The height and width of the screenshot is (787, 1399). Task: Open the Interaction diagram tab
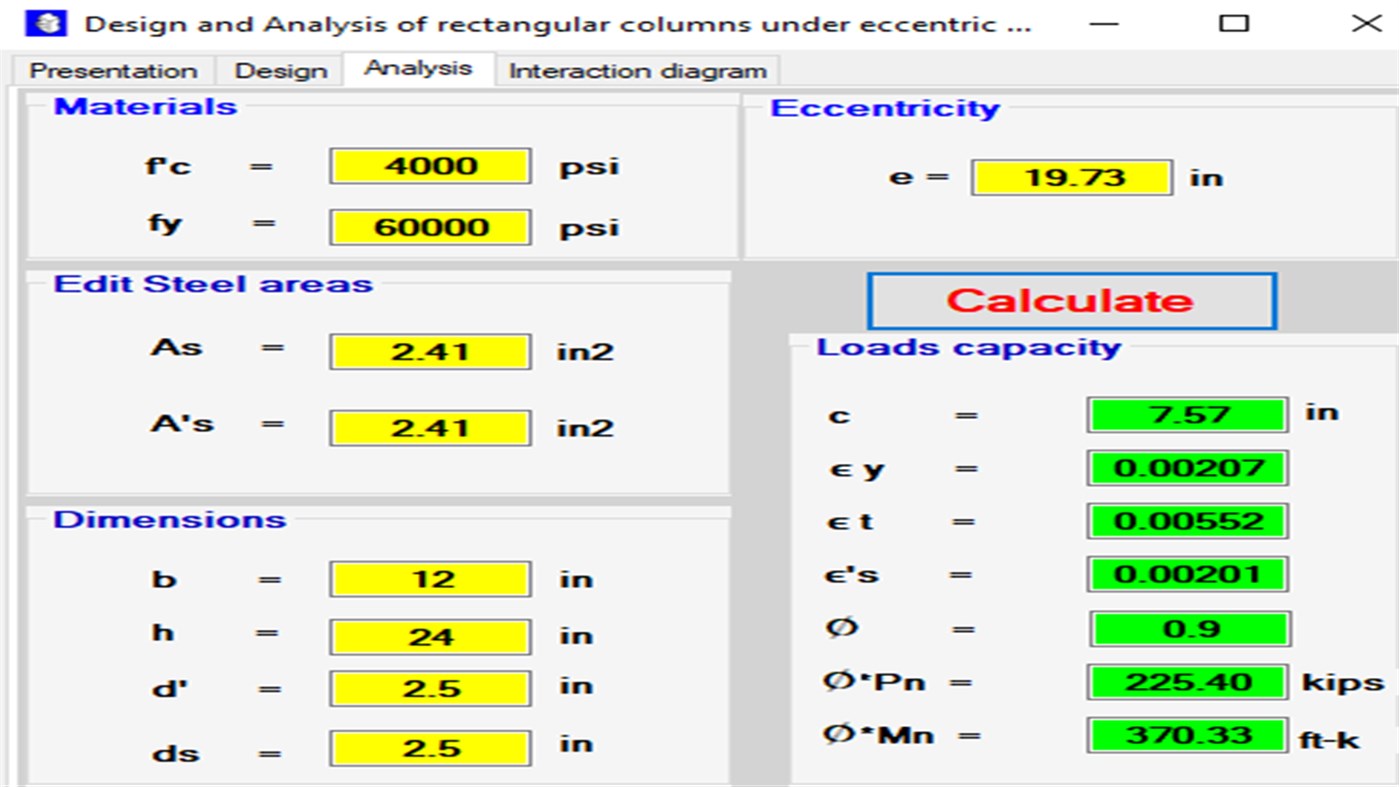pyautogui.click(x=637, y=70)
